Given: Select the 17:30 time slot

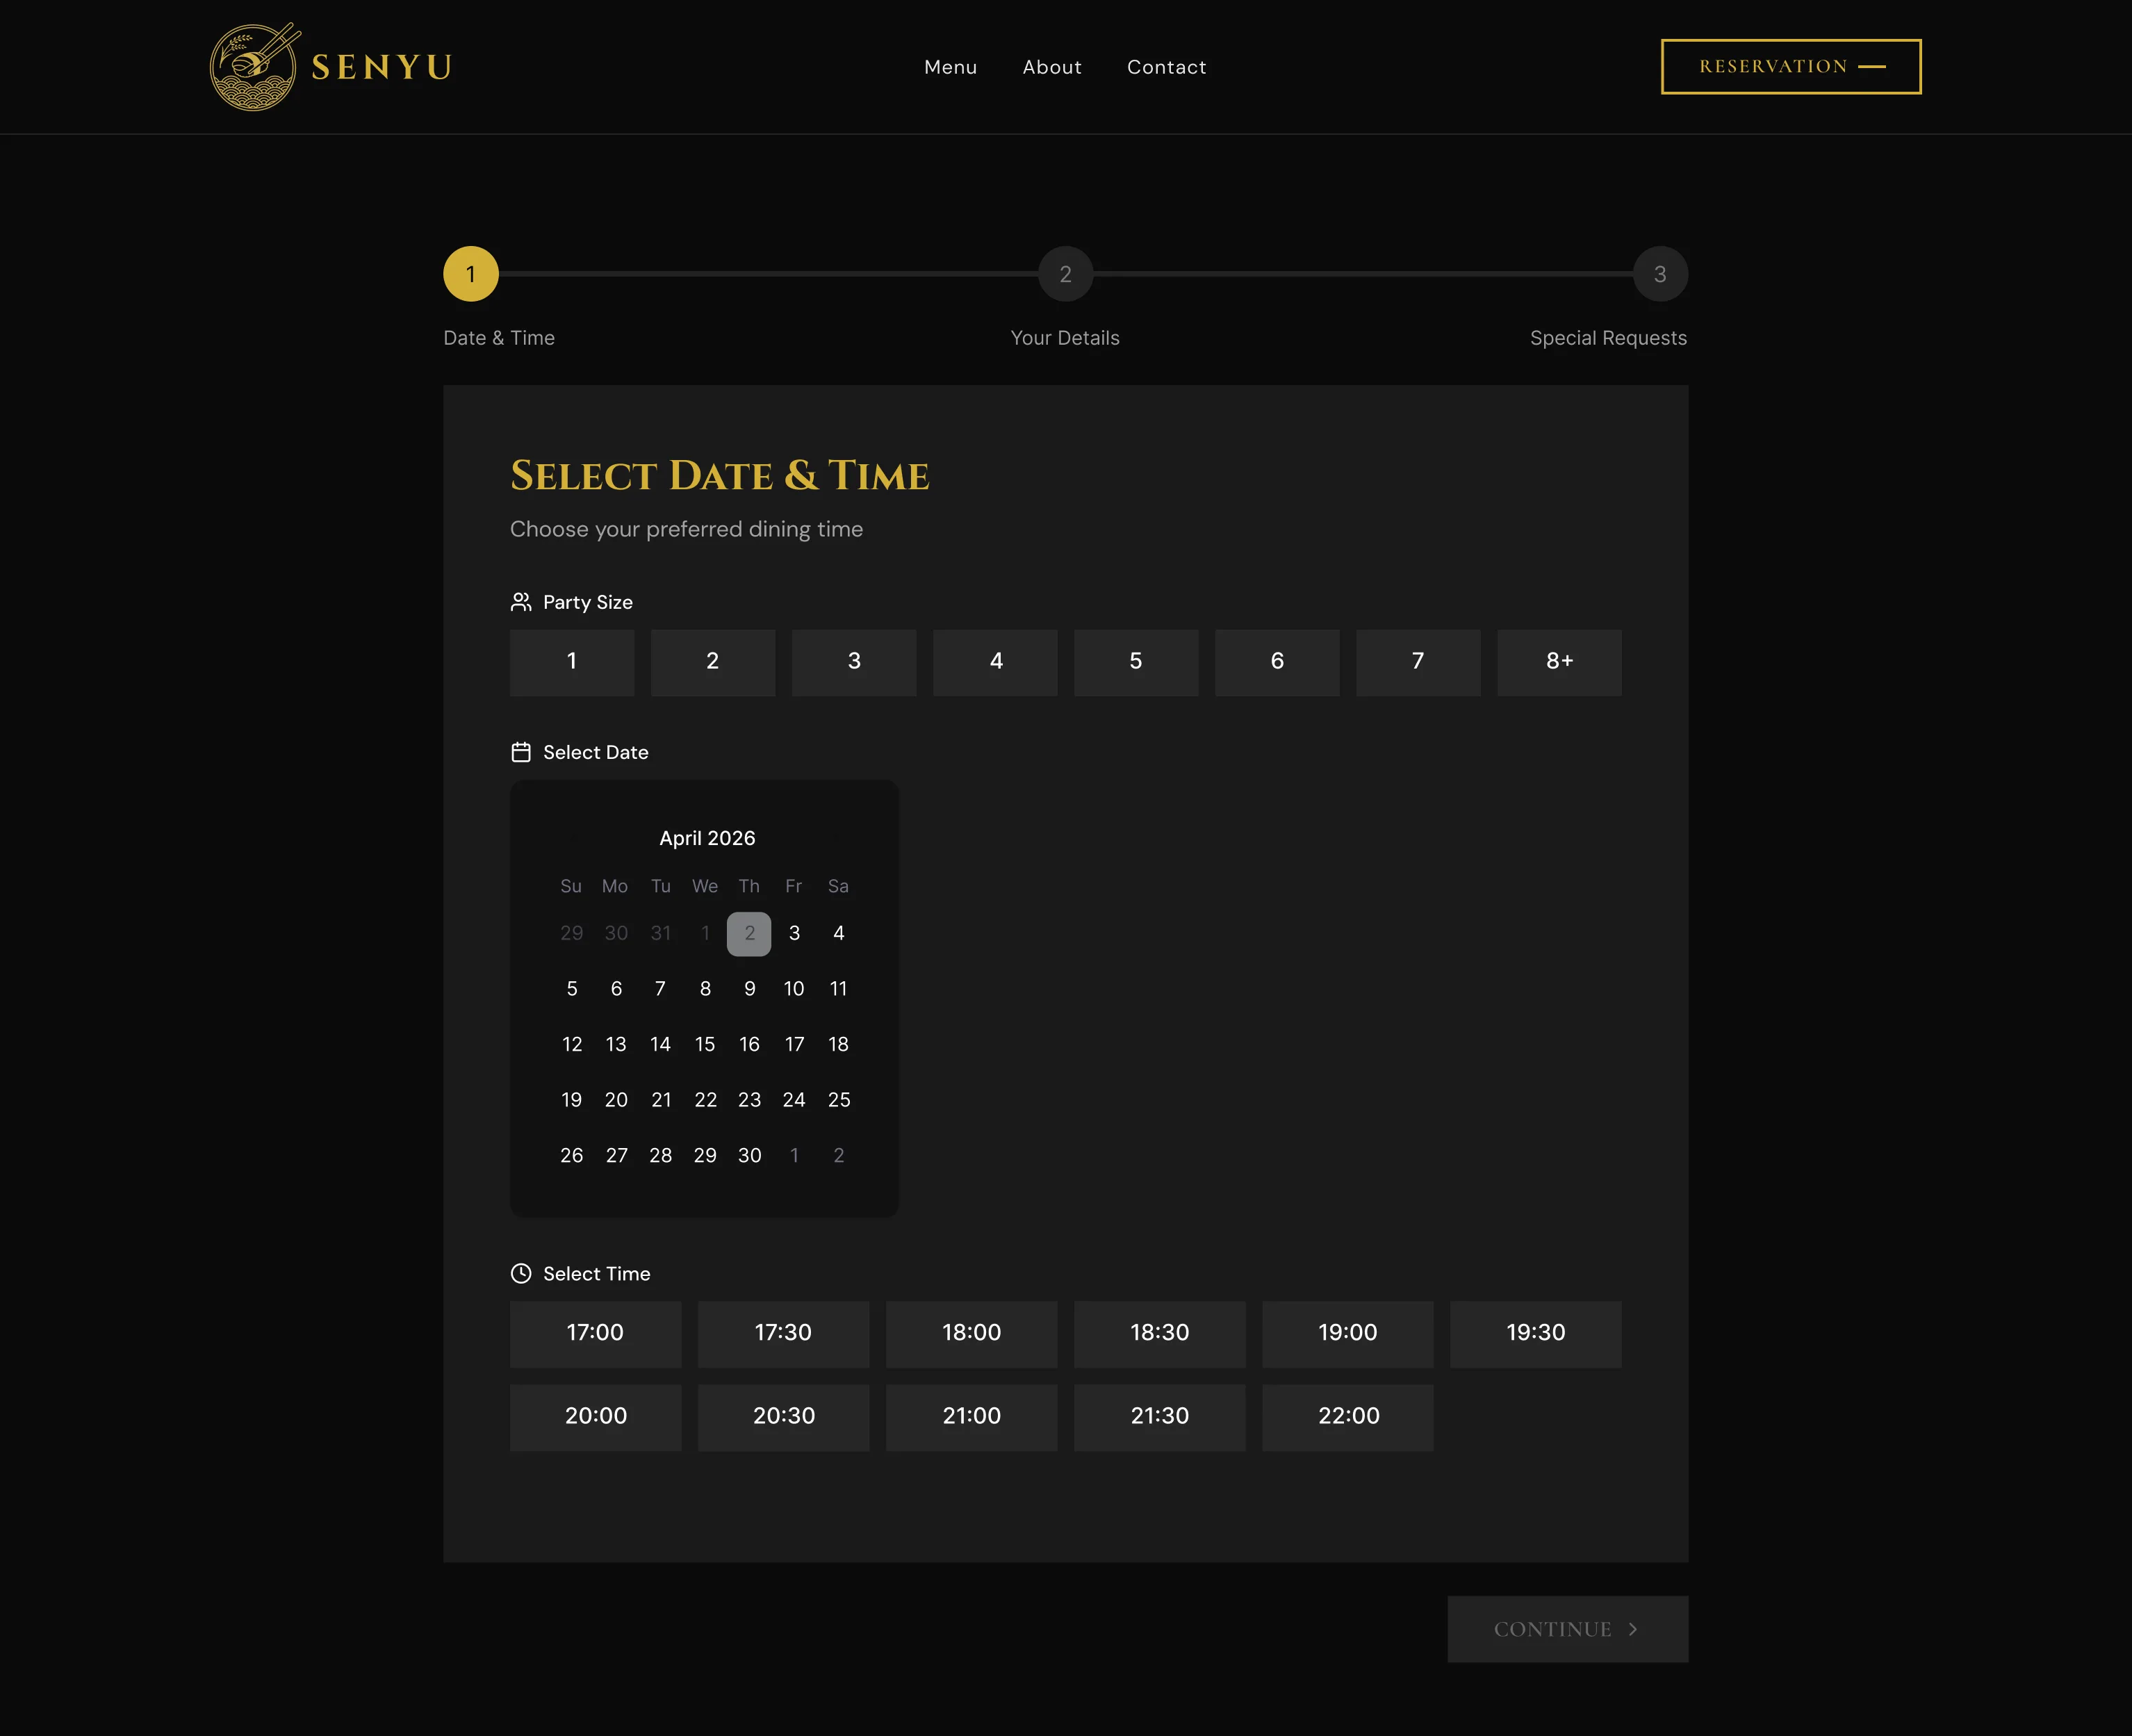Looking at the screenshot, I should pyautogui.click(x=783, y=1334).
